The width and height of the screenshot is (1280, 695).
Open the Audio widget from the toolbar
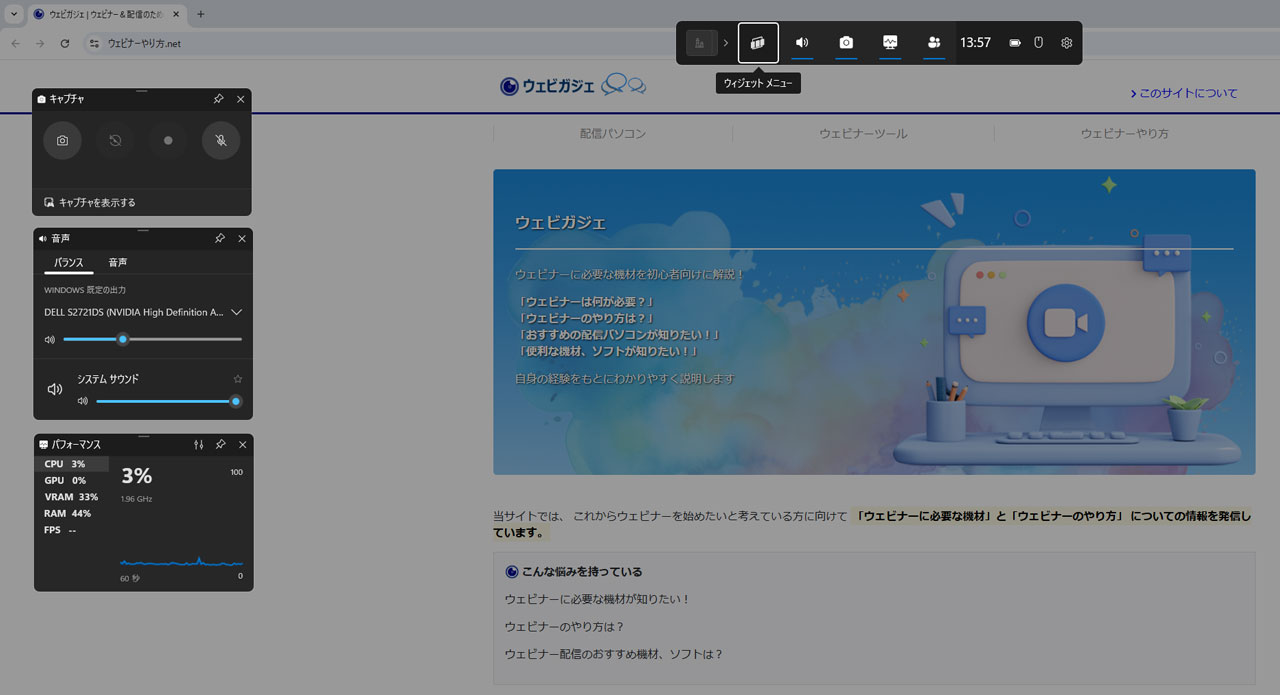click(801, 42)
